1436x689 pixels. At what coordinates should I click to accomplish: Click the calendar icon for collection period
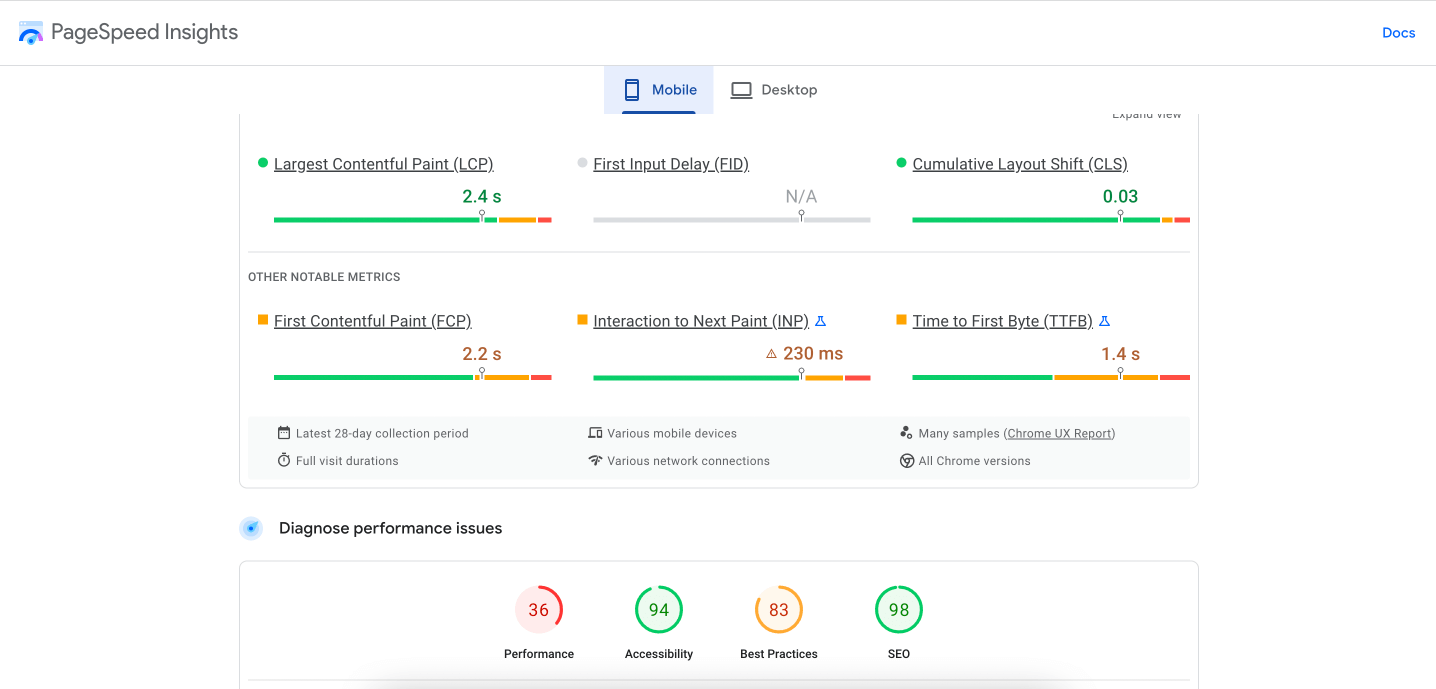(284, 433)
